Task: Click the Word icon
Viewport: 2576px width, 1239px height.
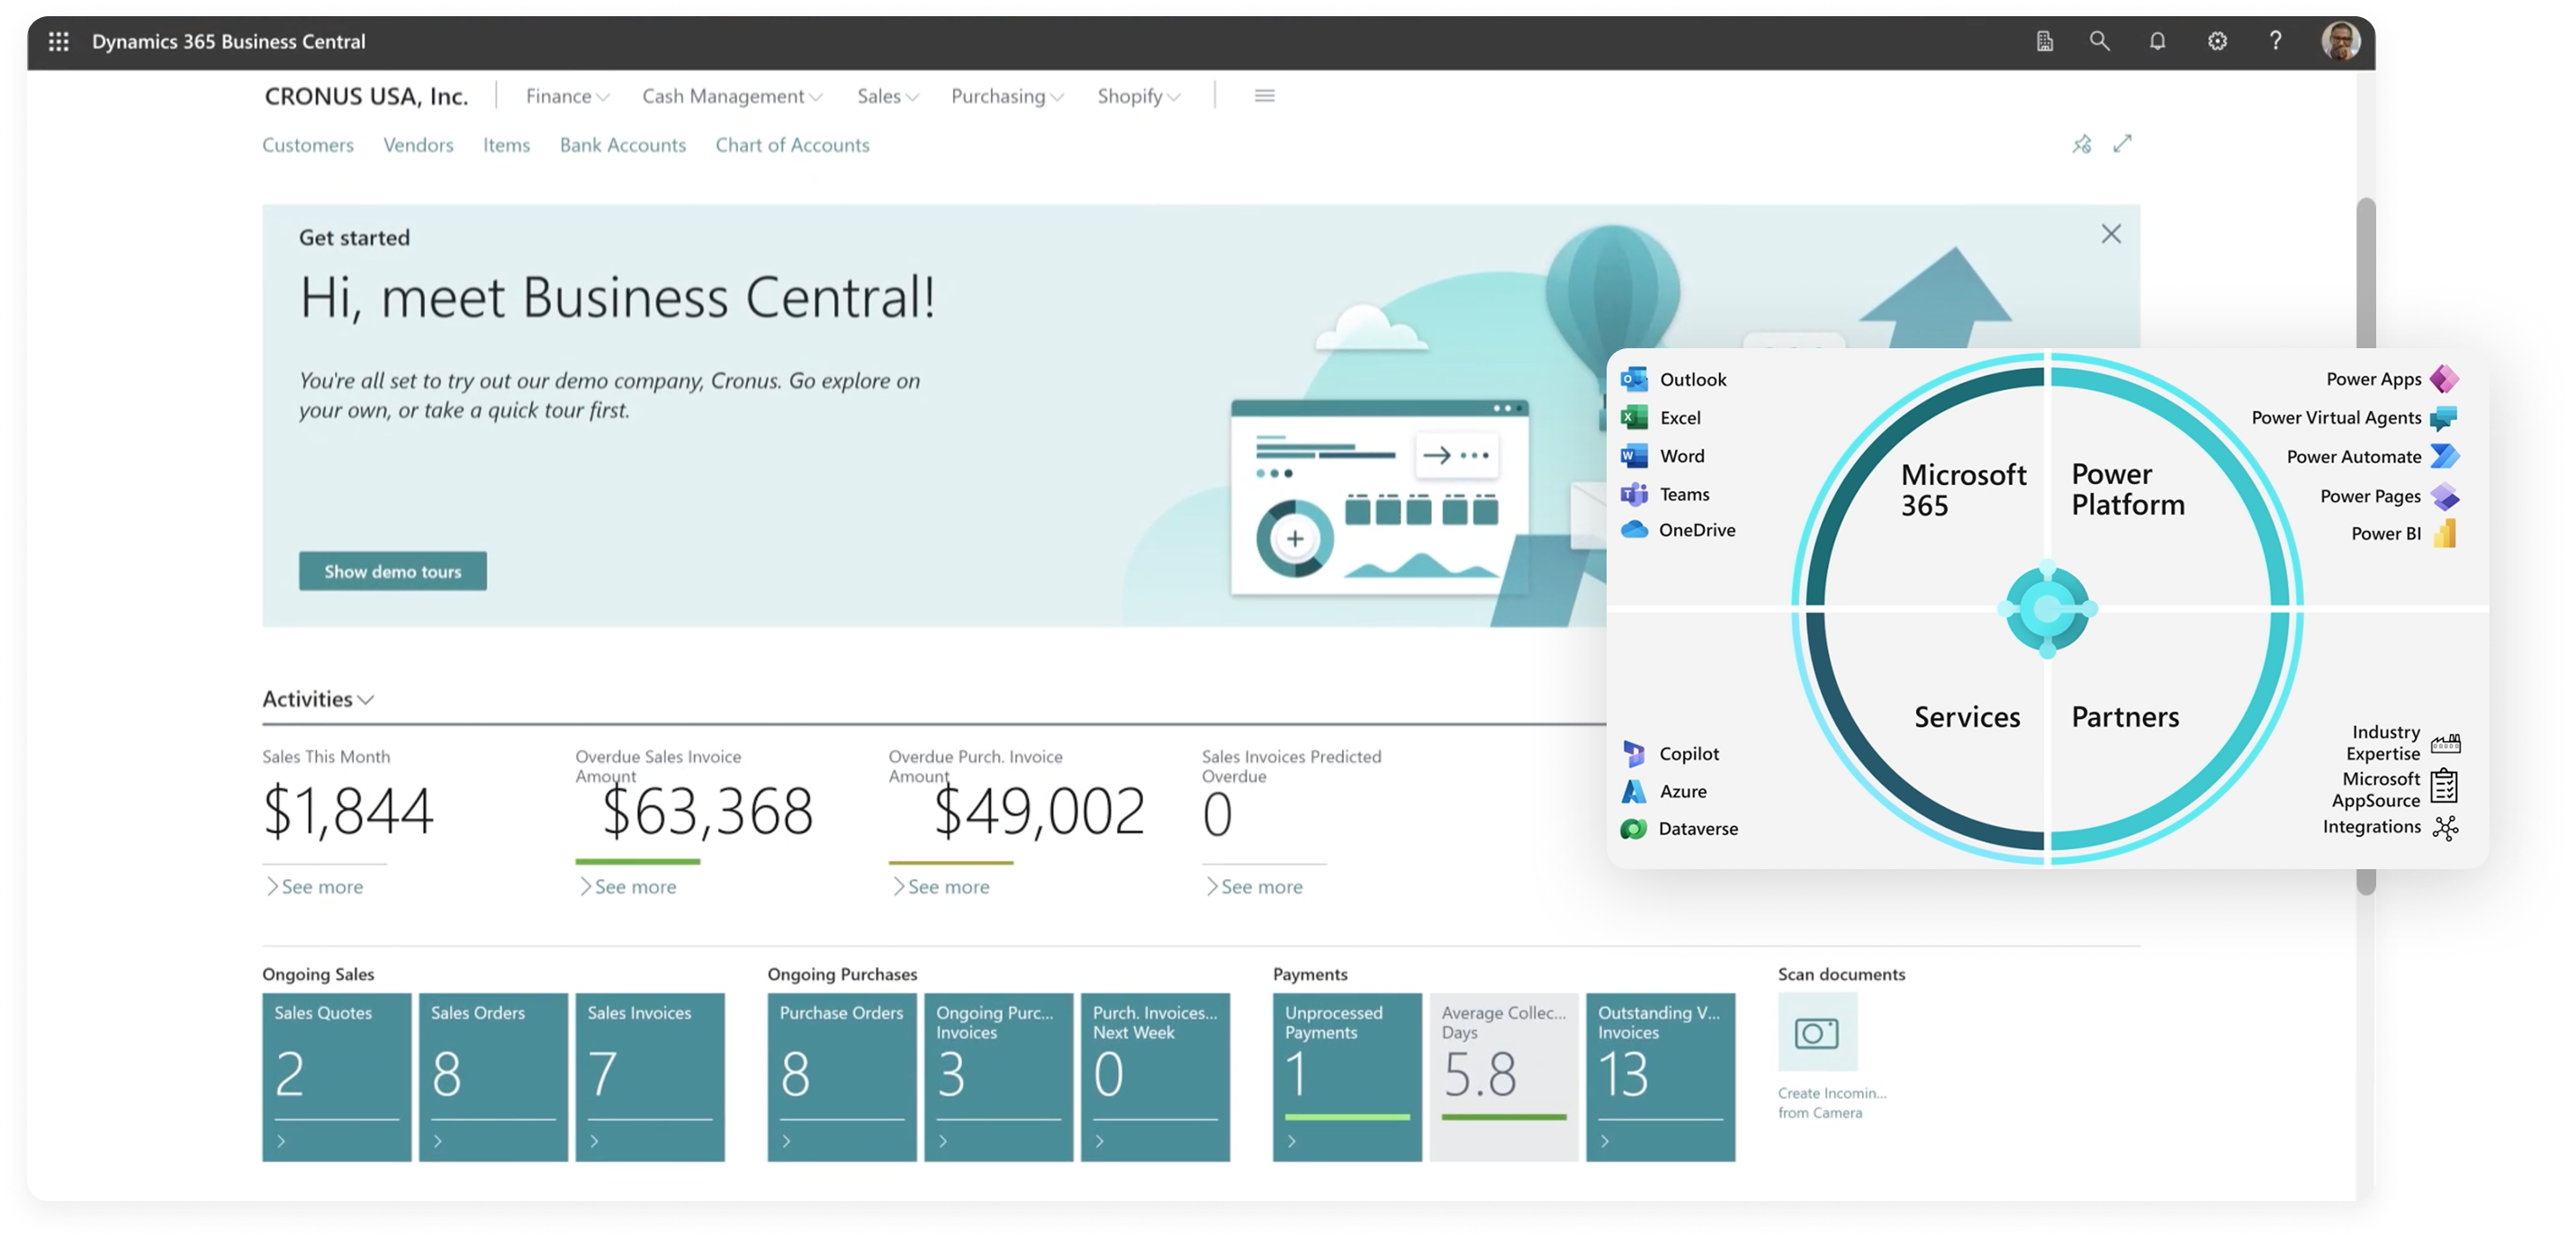Action: point(1634,456)
